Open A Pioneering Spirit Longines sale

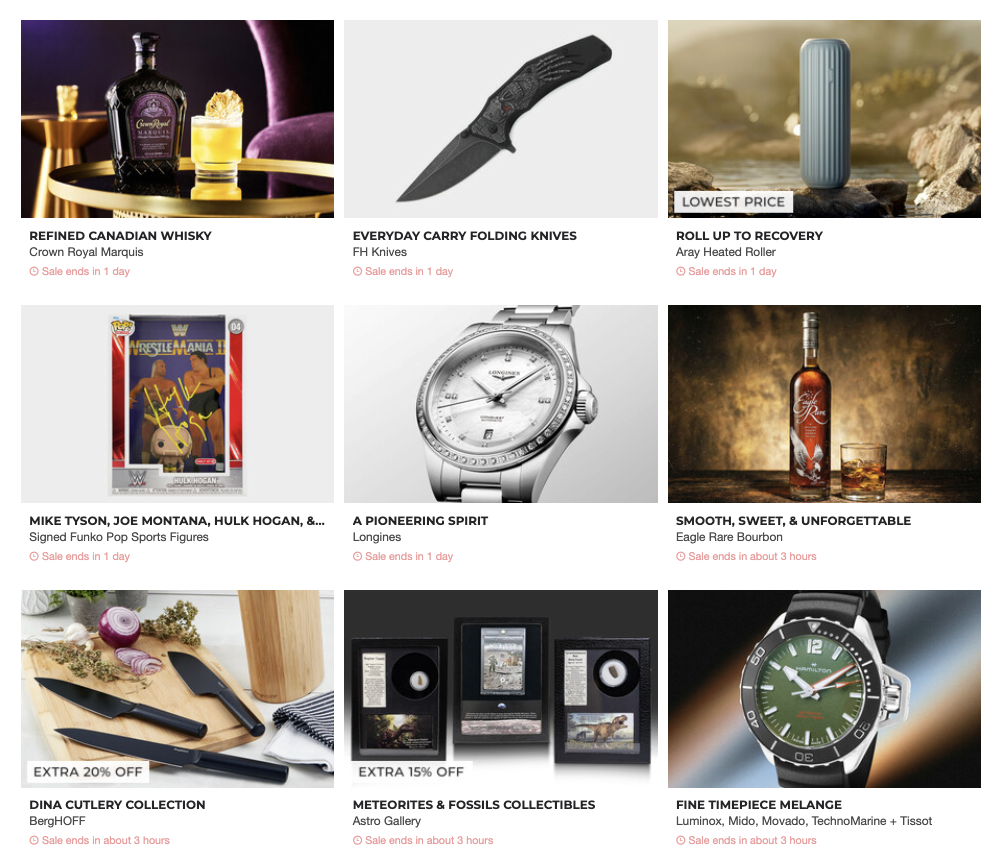pos(420,520)
